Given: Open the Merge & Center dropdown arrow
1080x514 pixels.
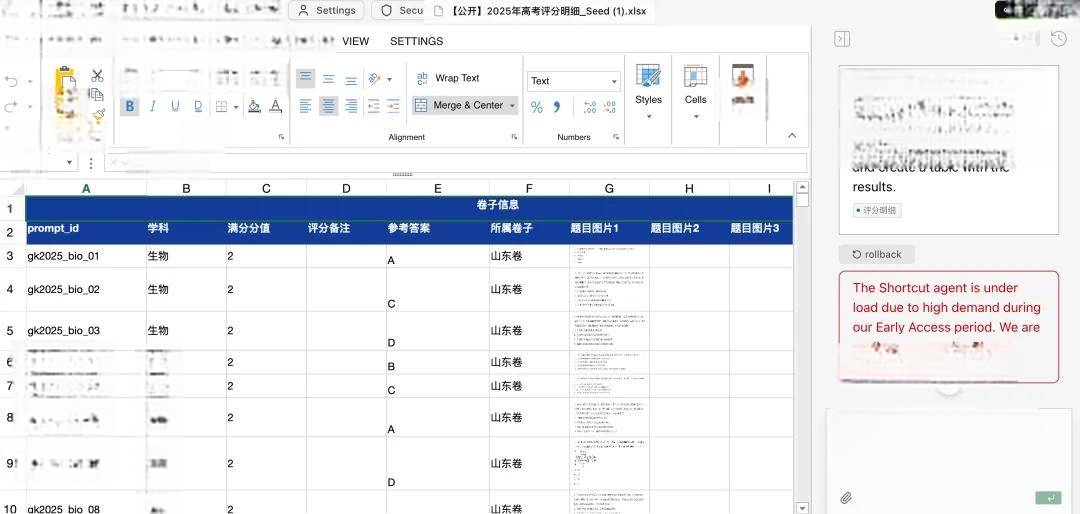Looking at the screenshot, I should [512, 105].
